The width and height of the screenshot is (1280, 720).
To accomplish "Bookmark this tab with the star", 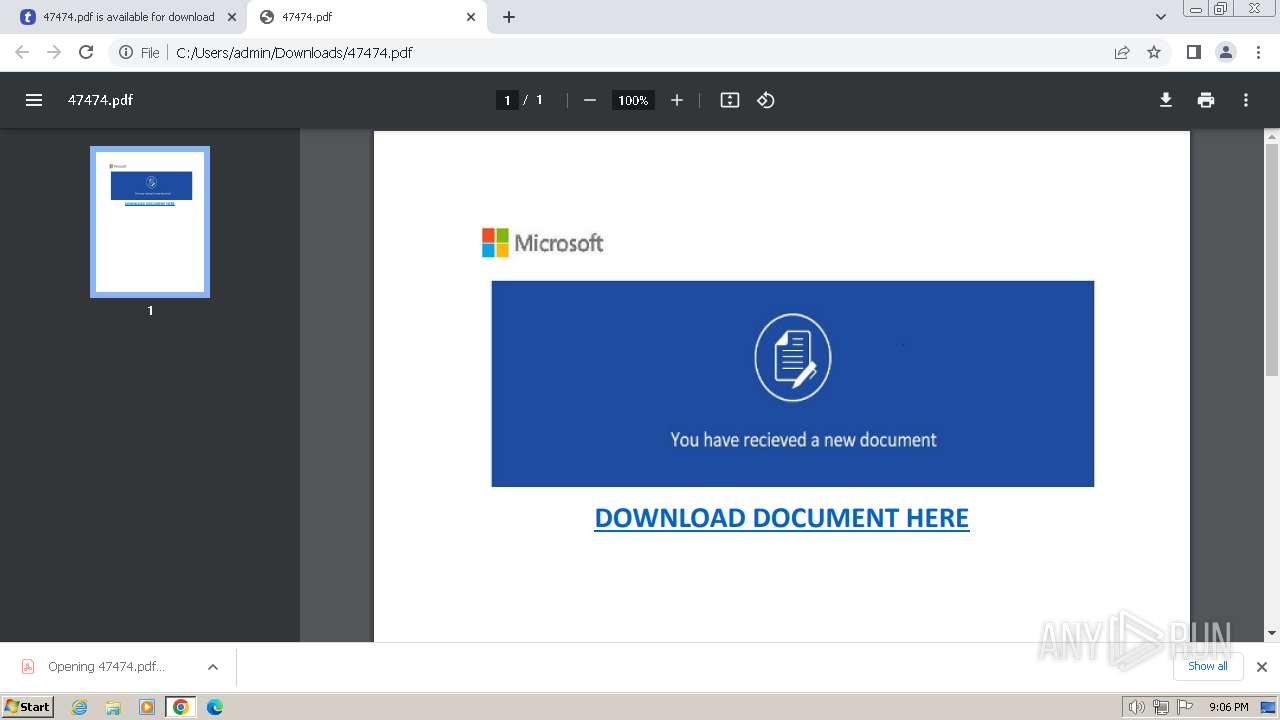I will point(1154,52).
